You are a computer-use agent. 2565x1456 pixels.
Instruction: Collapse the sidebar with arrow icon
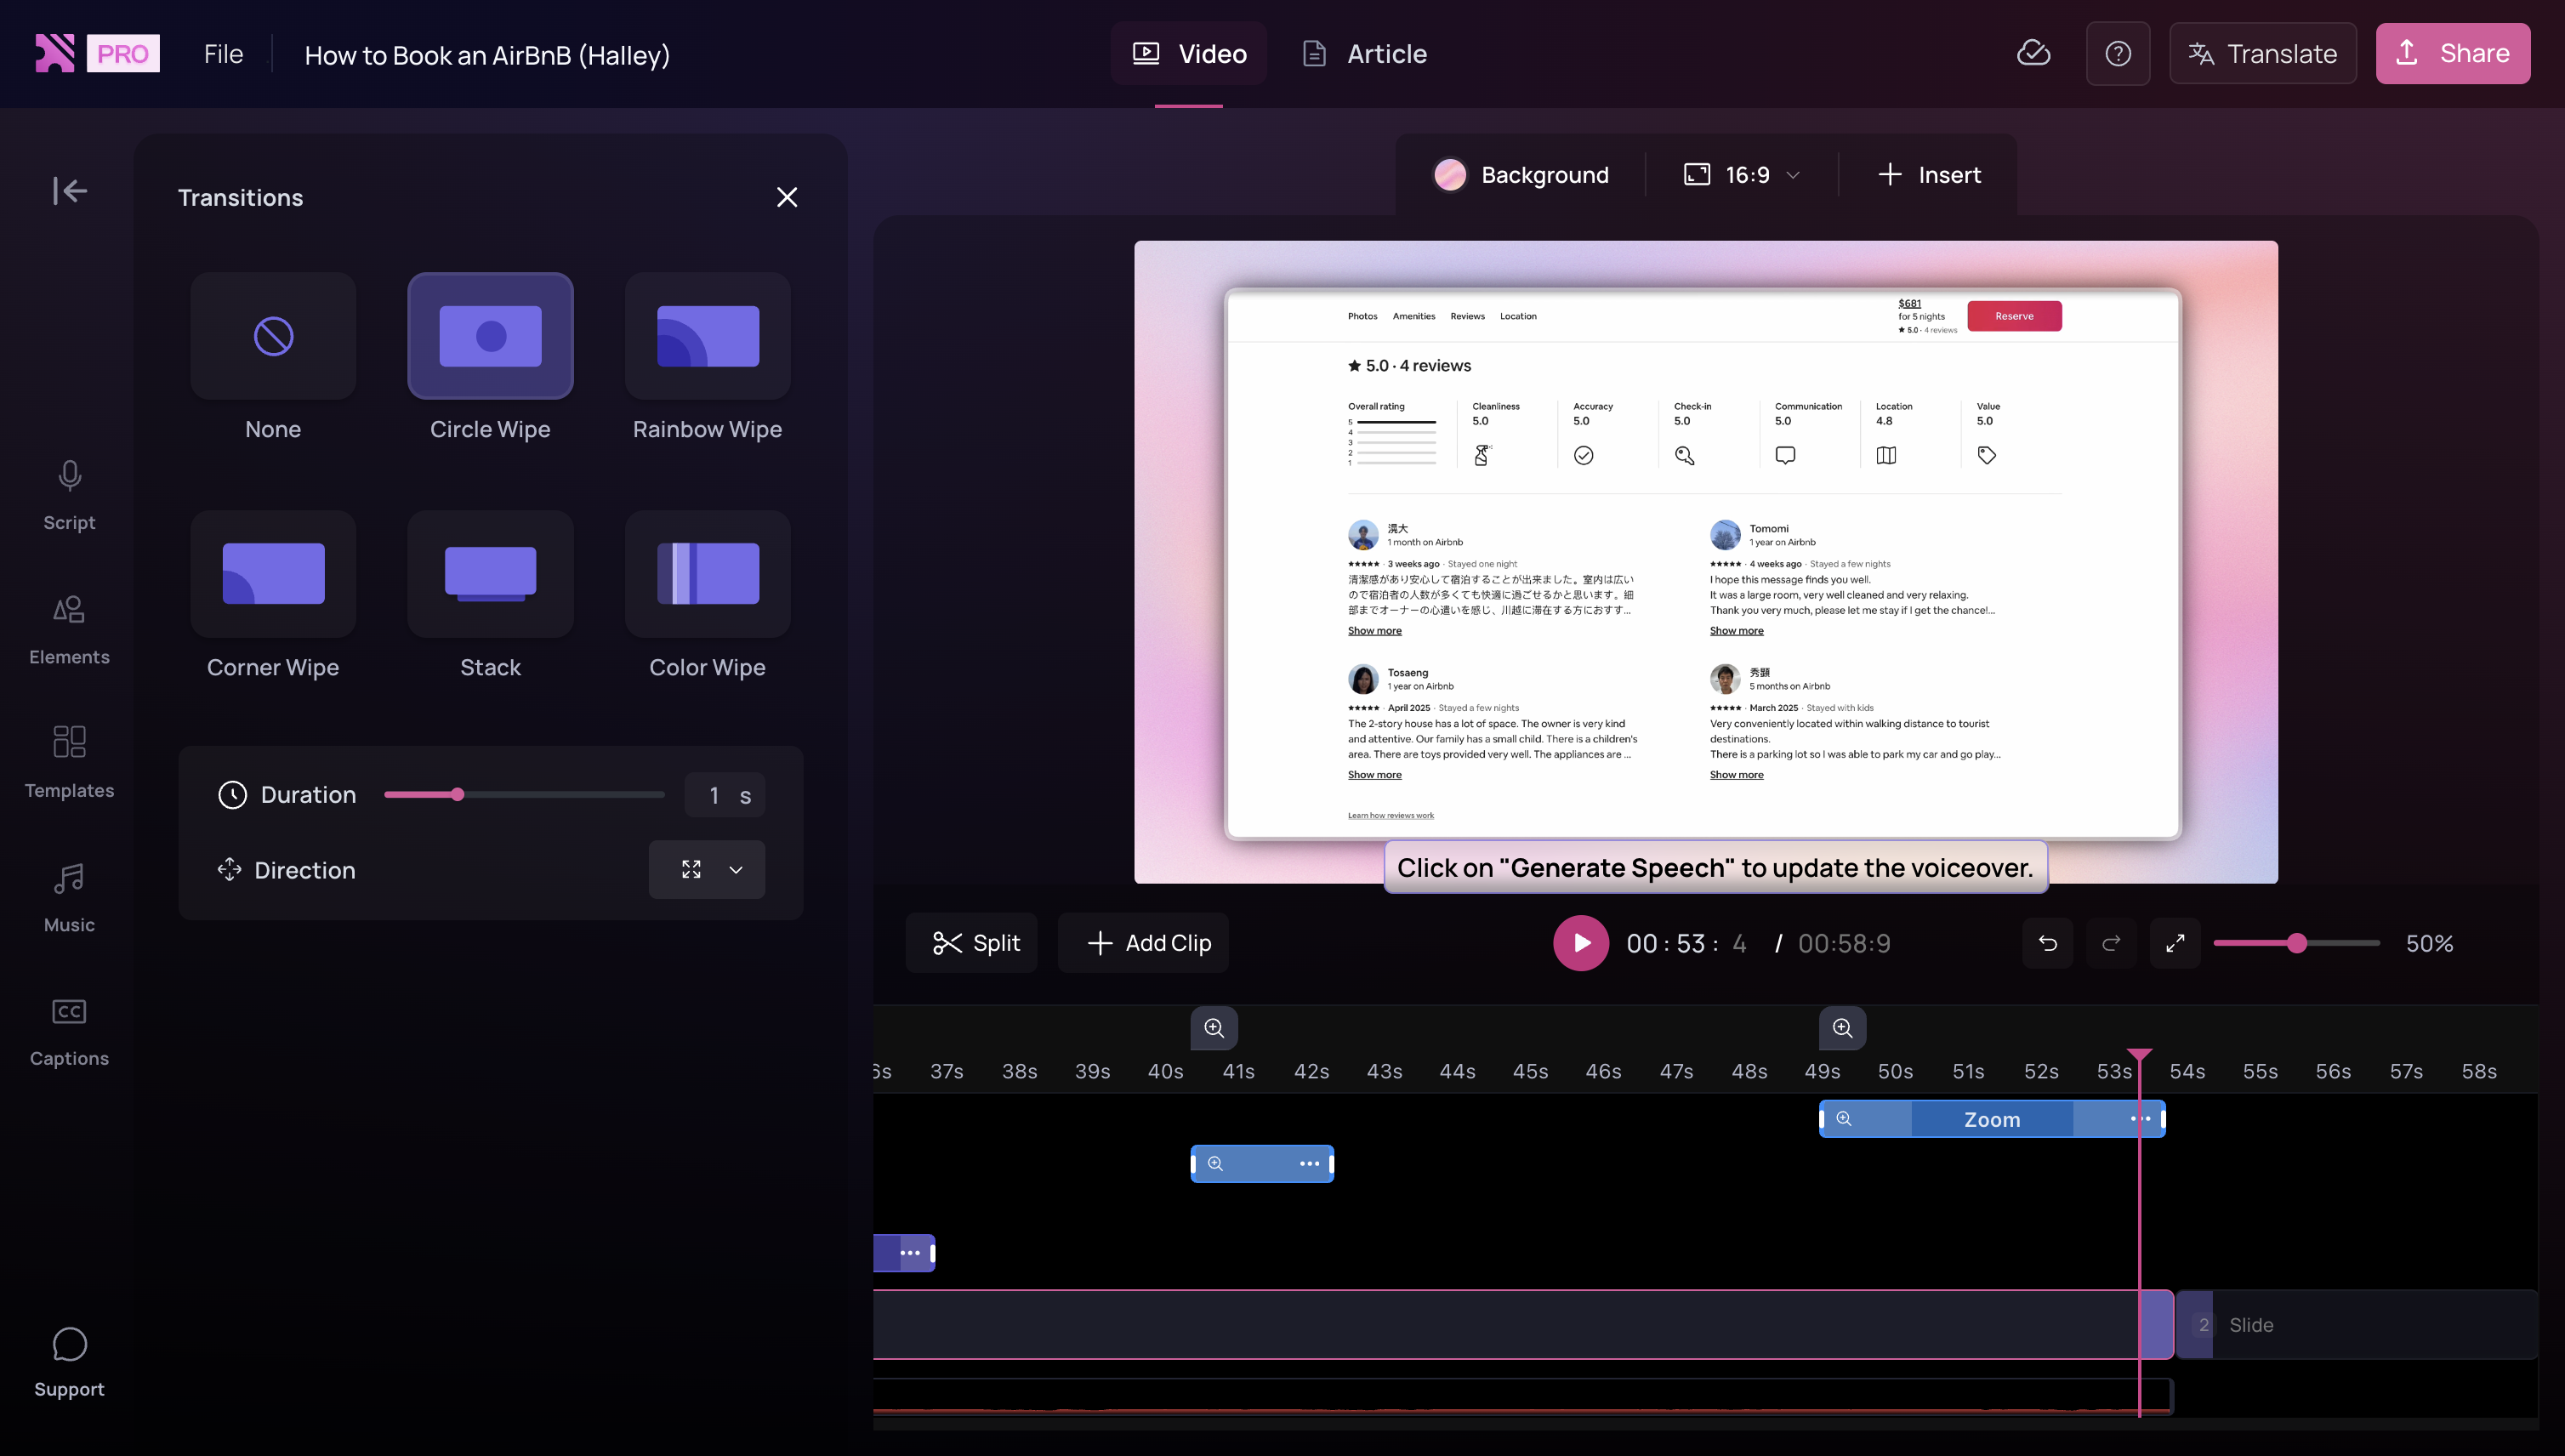pyautogui.click(x=69, y=190)
